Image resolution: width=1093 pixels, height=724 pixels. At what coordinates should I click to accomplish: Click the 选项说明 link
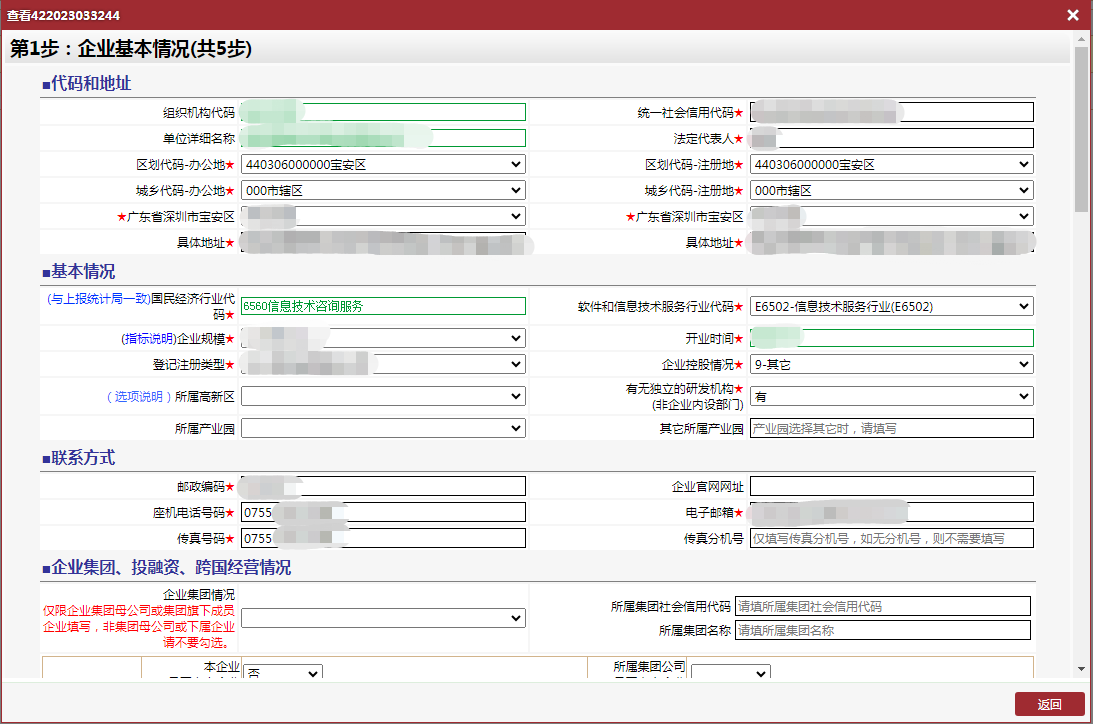point(137,397)
